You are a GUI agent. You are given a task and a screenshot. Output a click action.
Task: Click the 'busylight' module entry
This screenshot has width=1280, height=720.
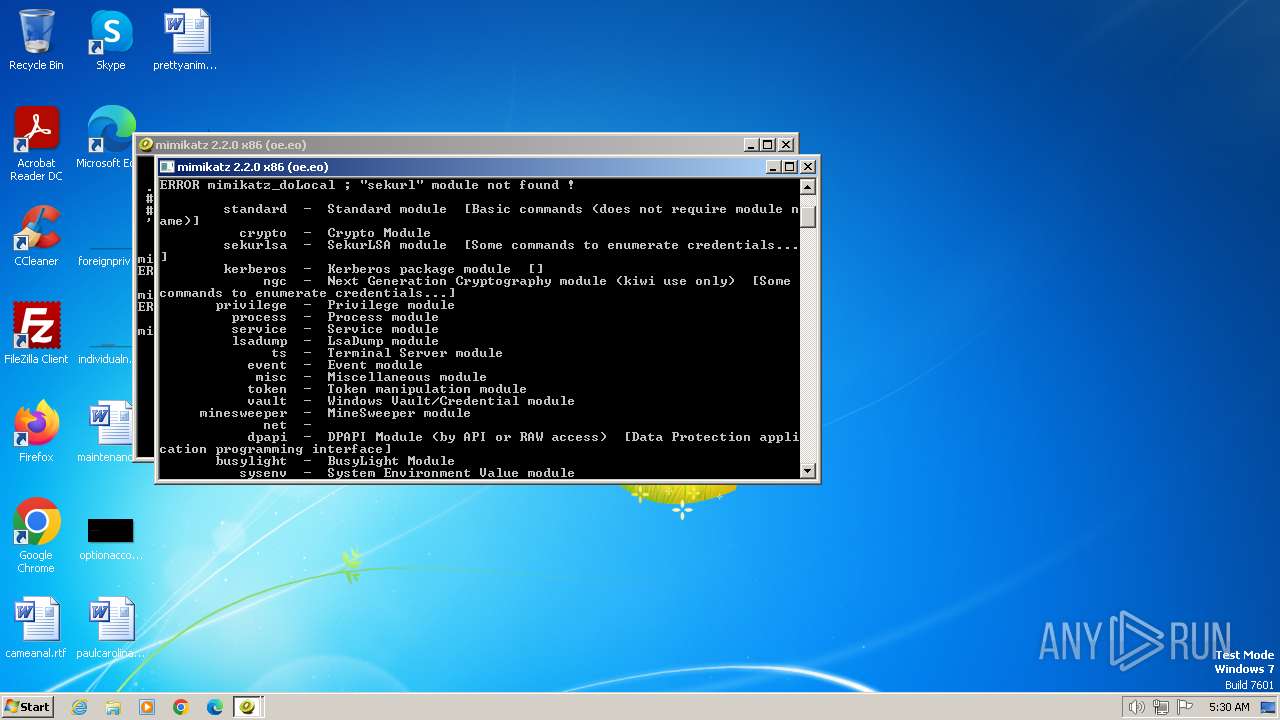pos(335,461)
